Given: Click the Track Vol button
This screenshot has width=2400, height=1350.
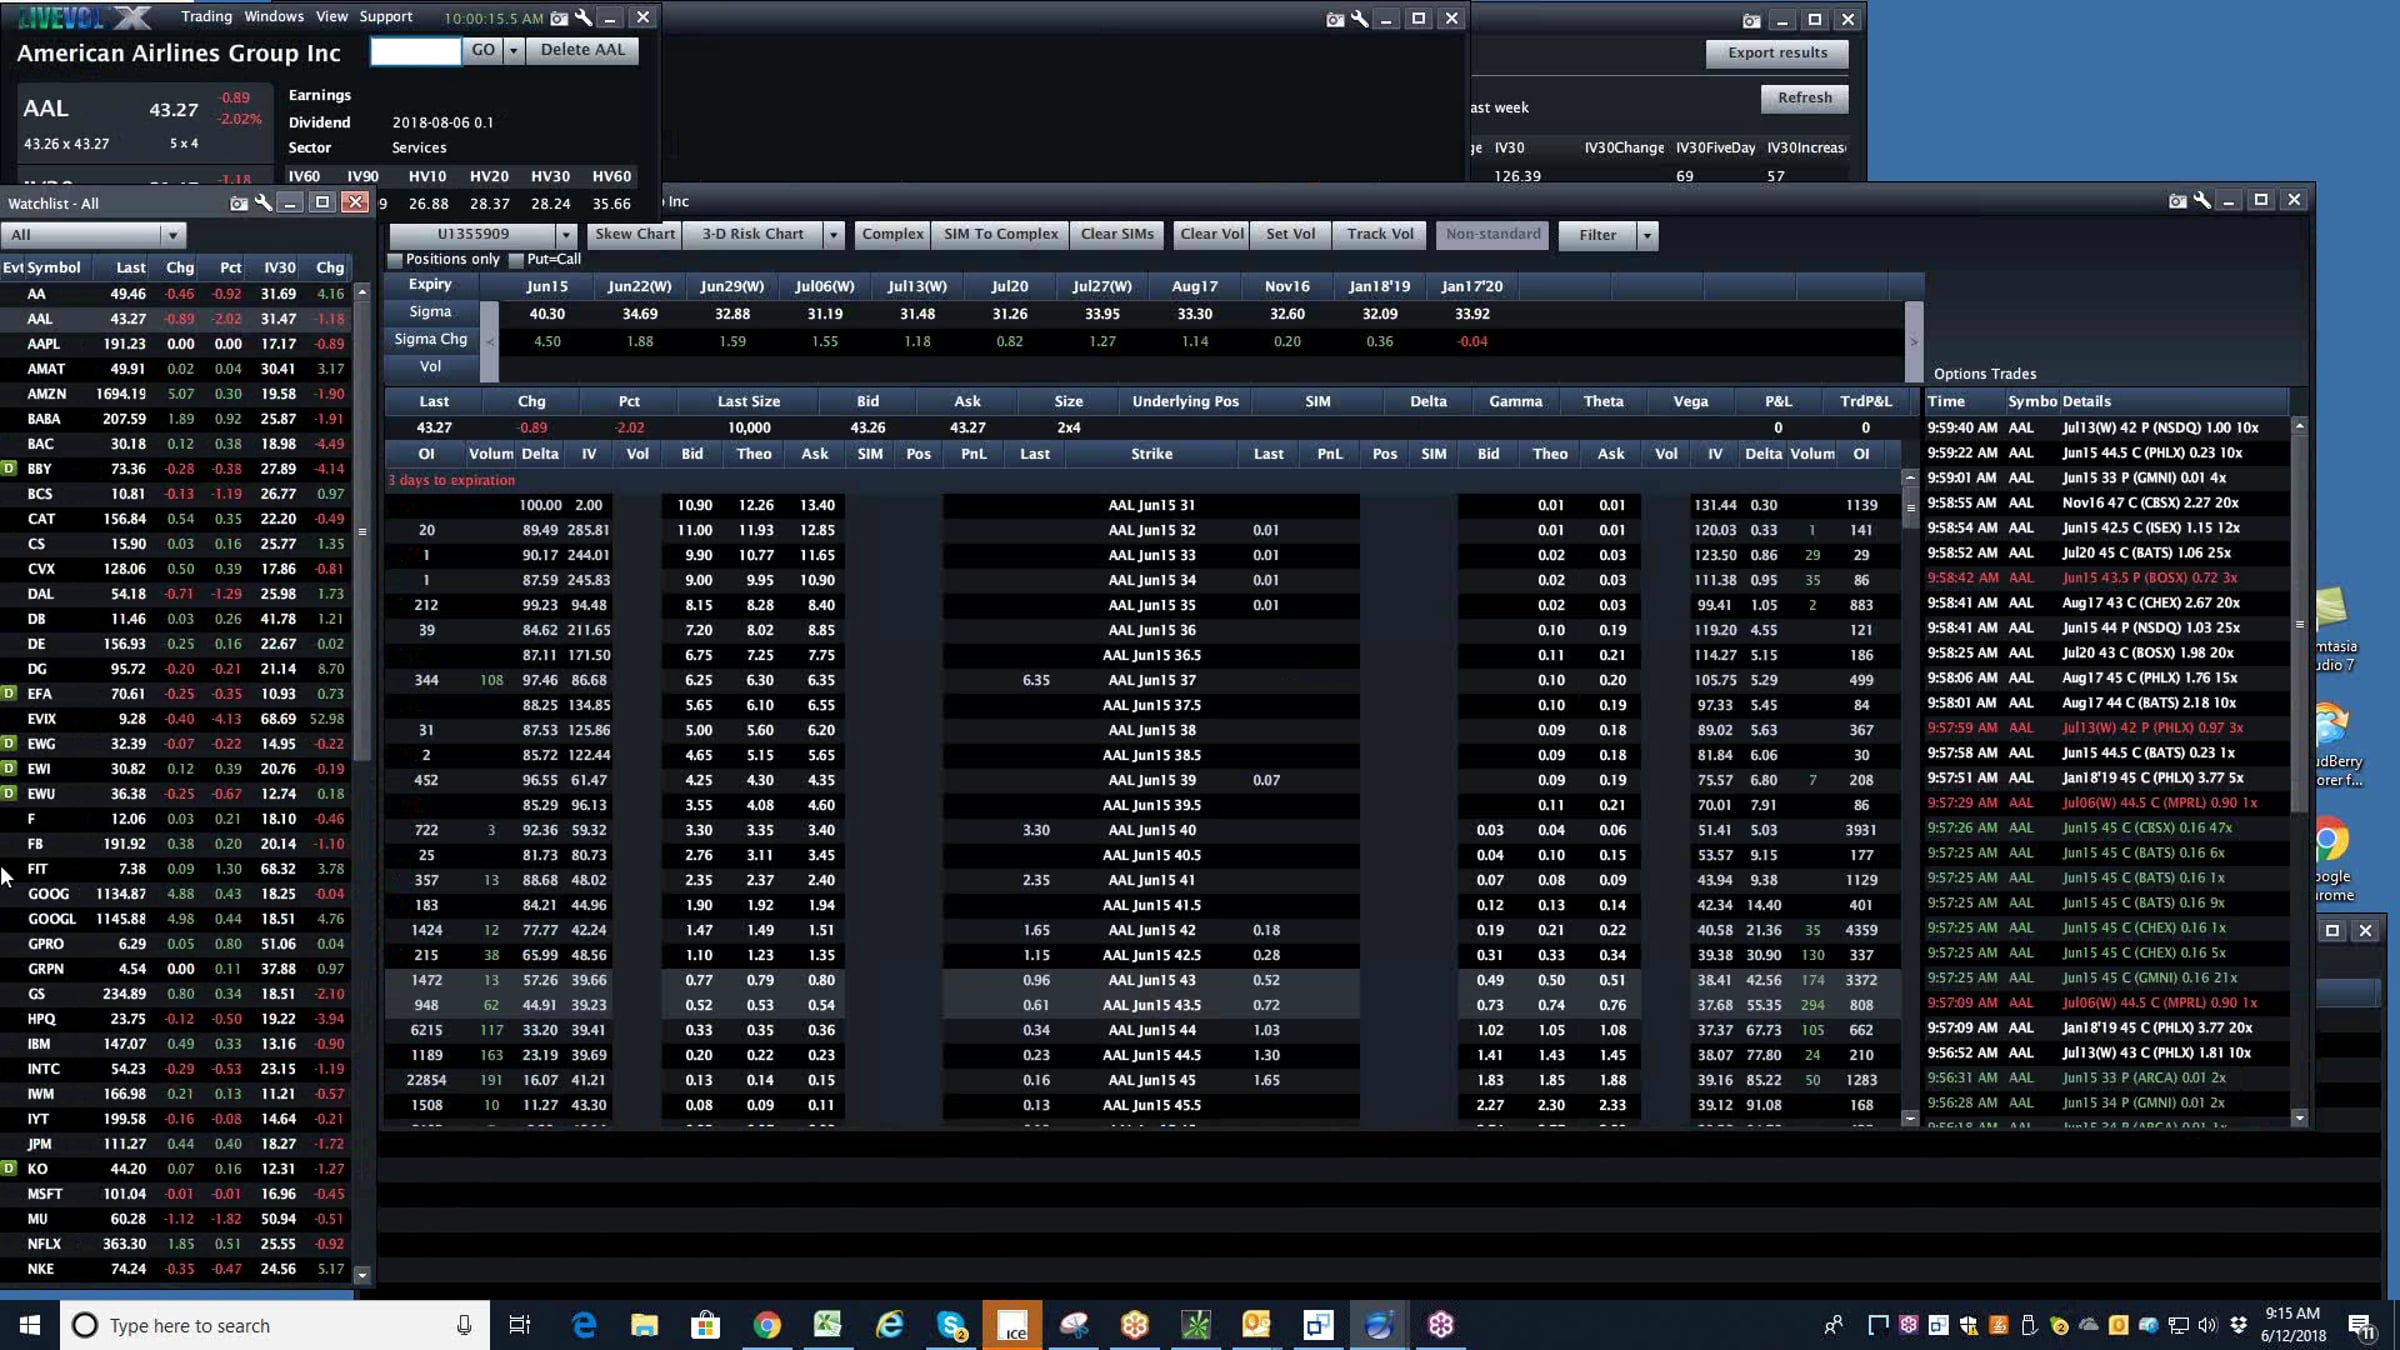Looking at the screenshot, I should pyautogui.click(x=1380, y=234).
